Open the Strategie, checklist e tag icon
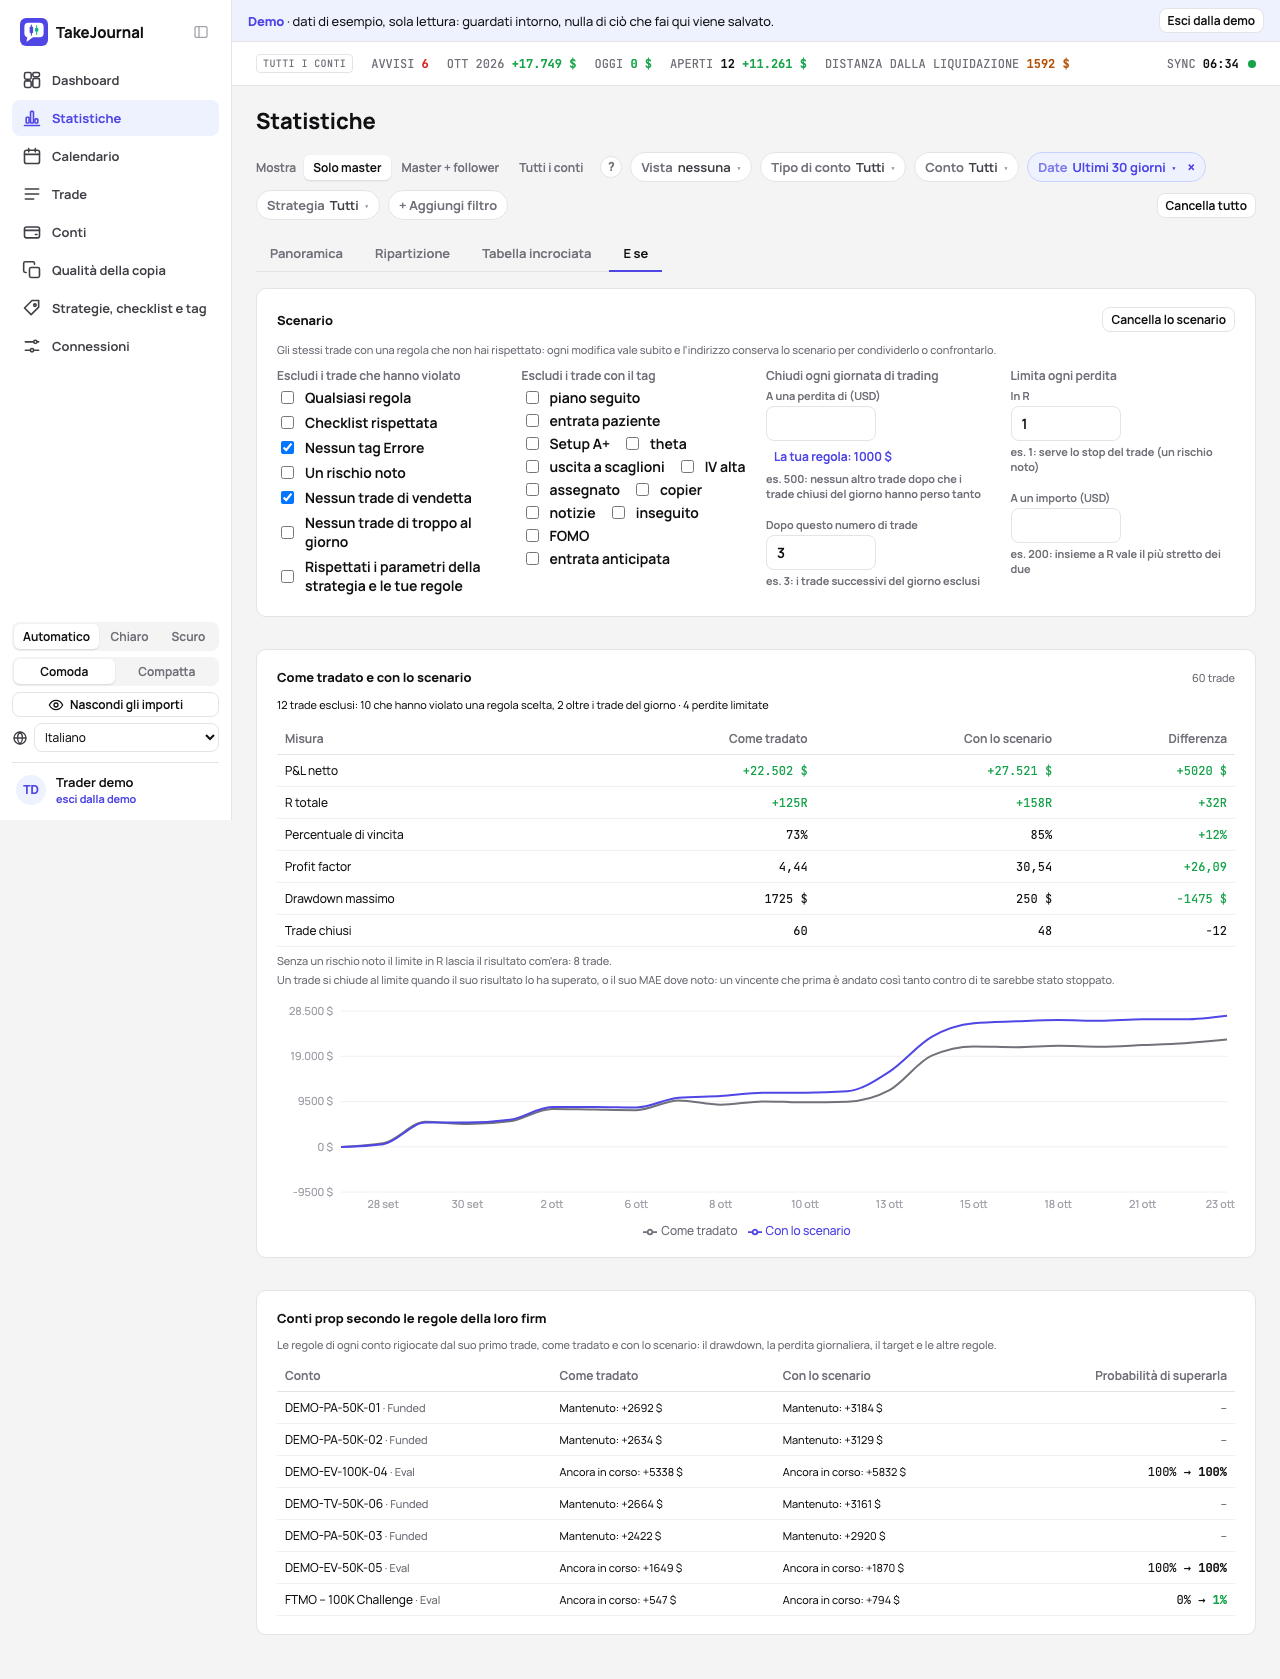 (x=32, y=308)
